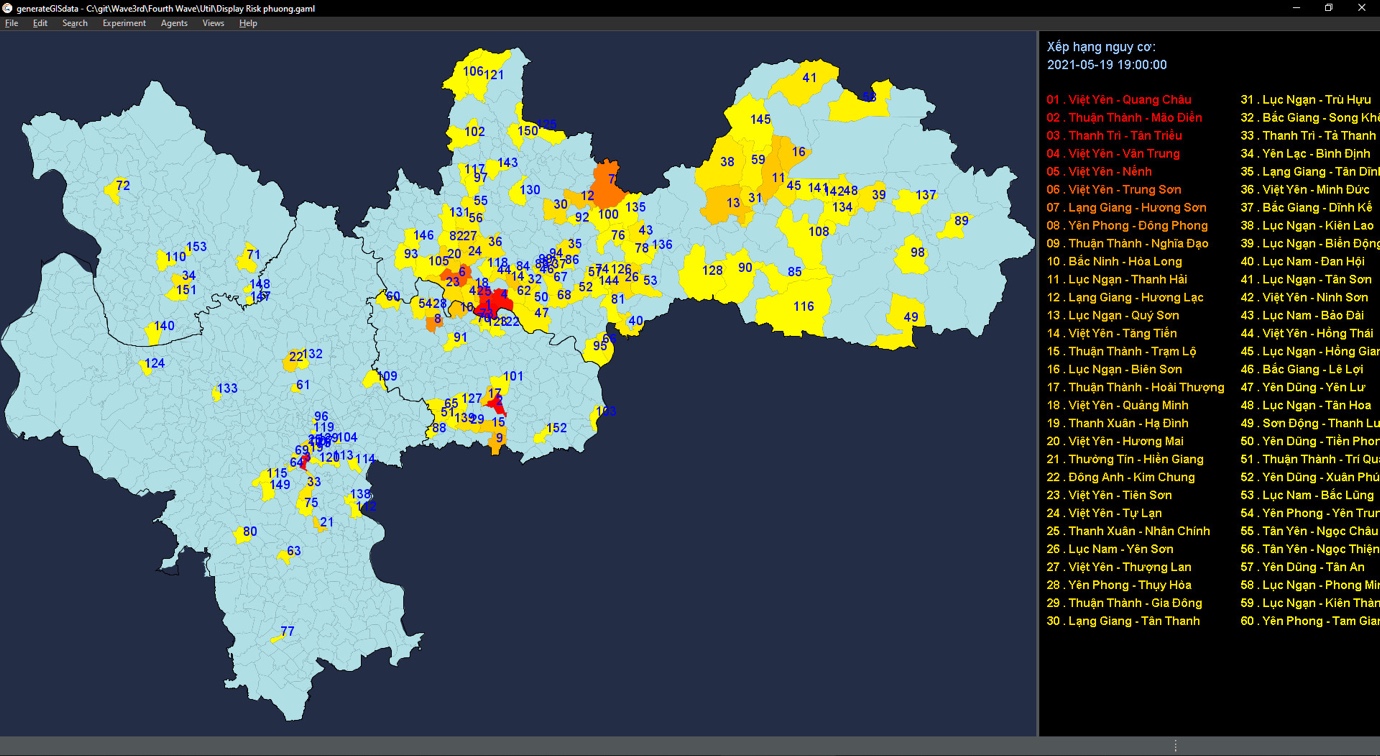Screen dimensions: 1380x756
Task: Click ranking entry 30 Lạng Giang - Tân Thanh
Action: [1123, 622]
